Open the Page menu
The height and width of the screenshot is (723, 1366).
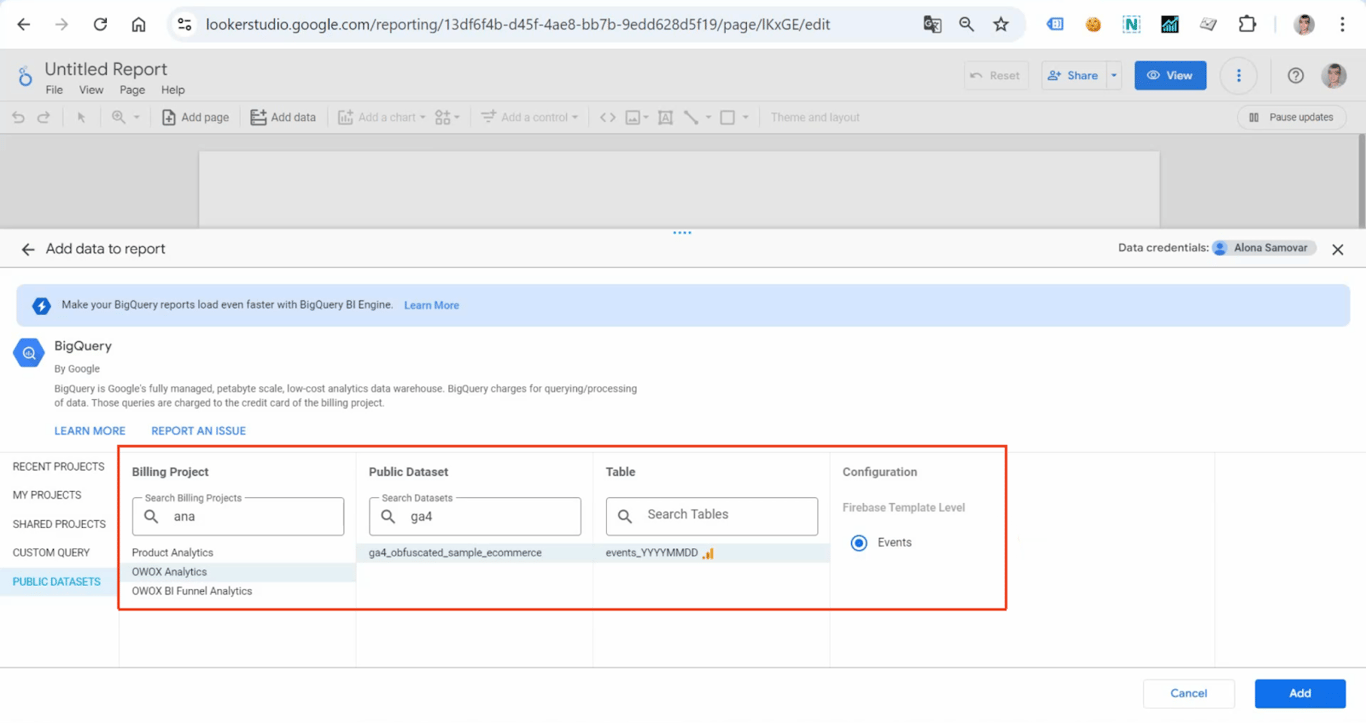click(132, 90)
